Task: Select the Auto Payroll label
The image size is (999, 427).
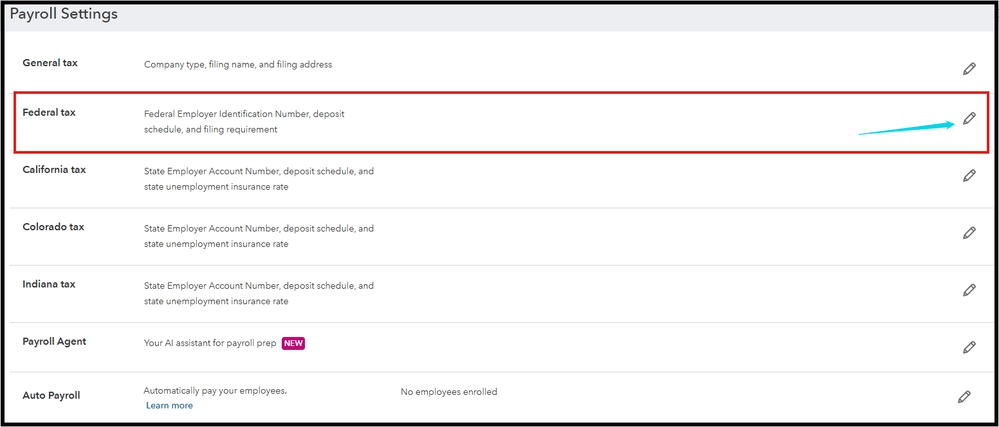Action: tap(53, 395)
